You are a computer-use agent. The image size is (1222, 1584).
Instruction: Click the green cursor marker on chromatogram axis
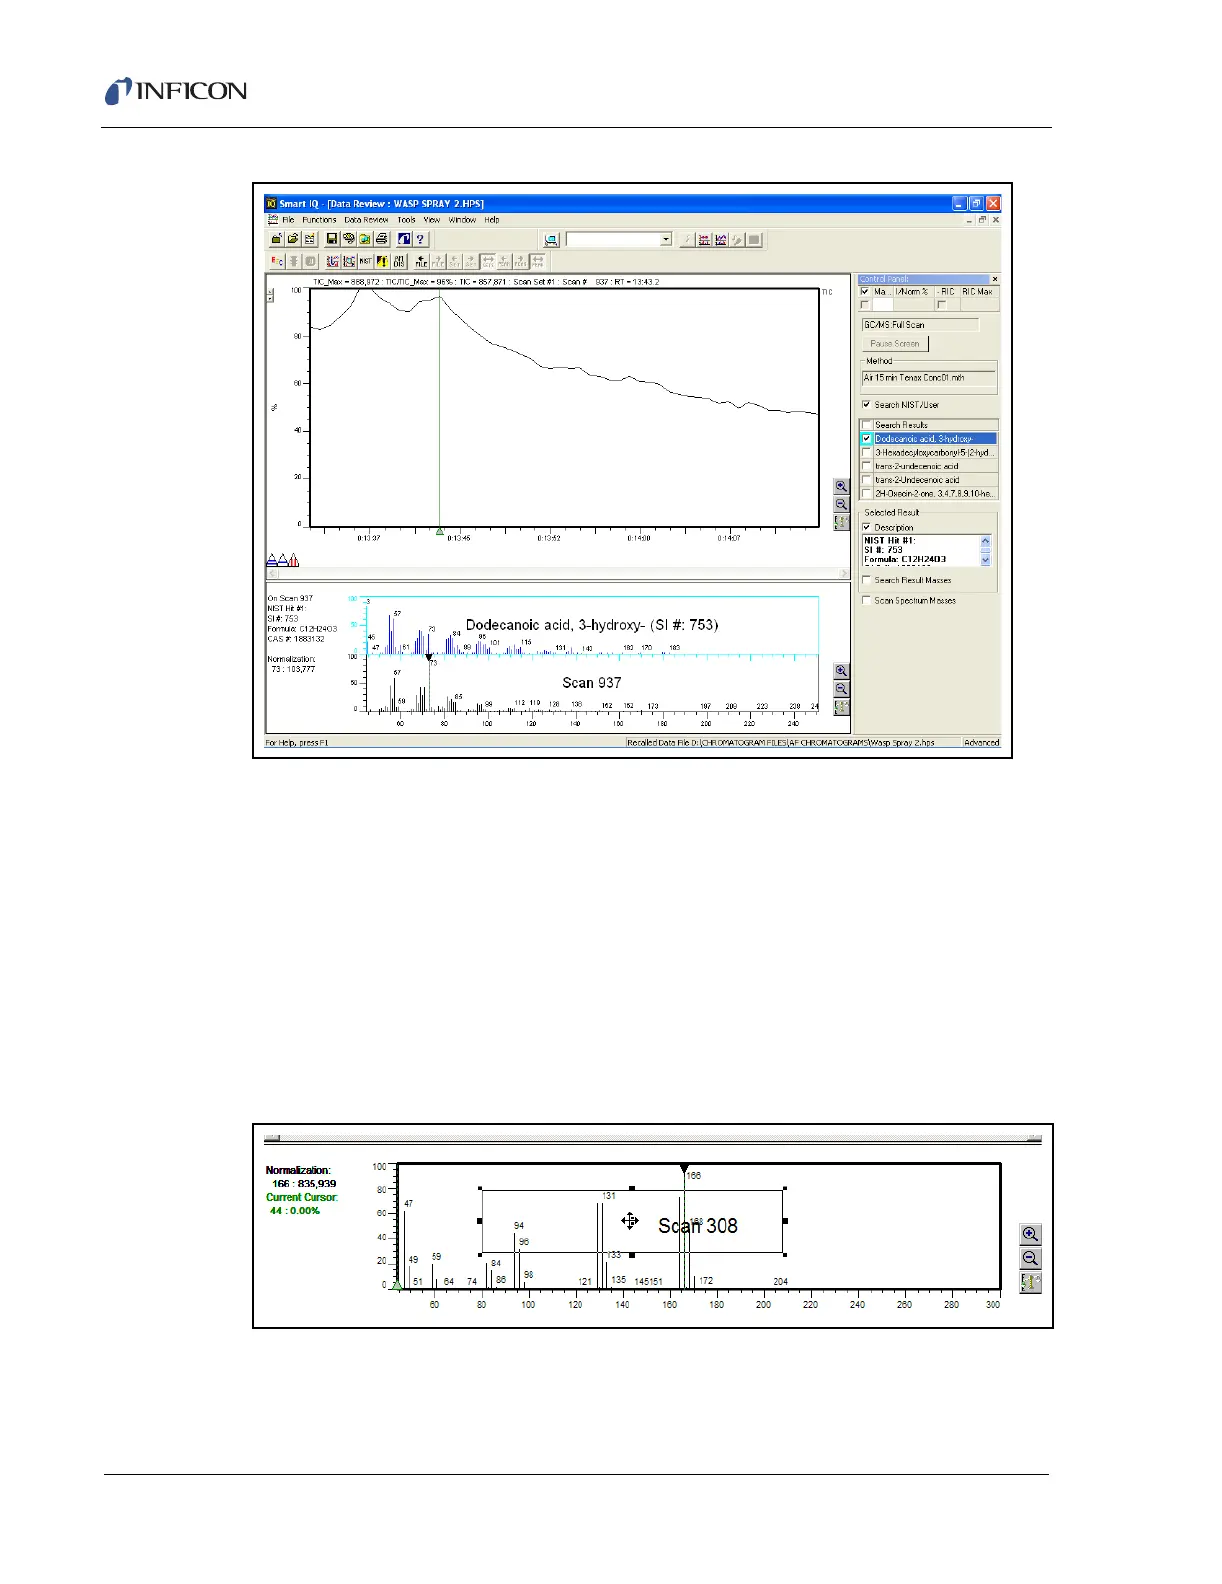(440, 531)
